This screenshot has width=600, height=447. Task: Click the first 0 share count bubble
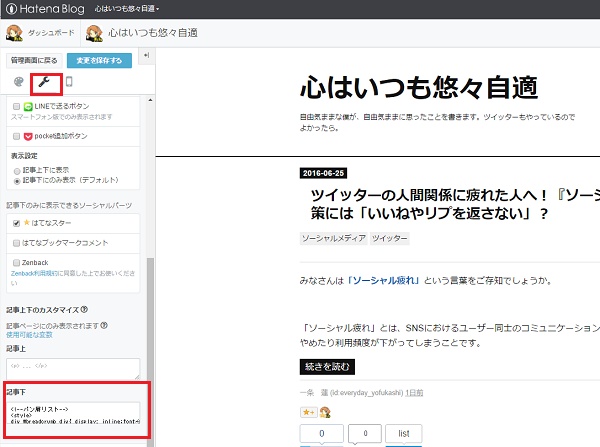(321, 434)
